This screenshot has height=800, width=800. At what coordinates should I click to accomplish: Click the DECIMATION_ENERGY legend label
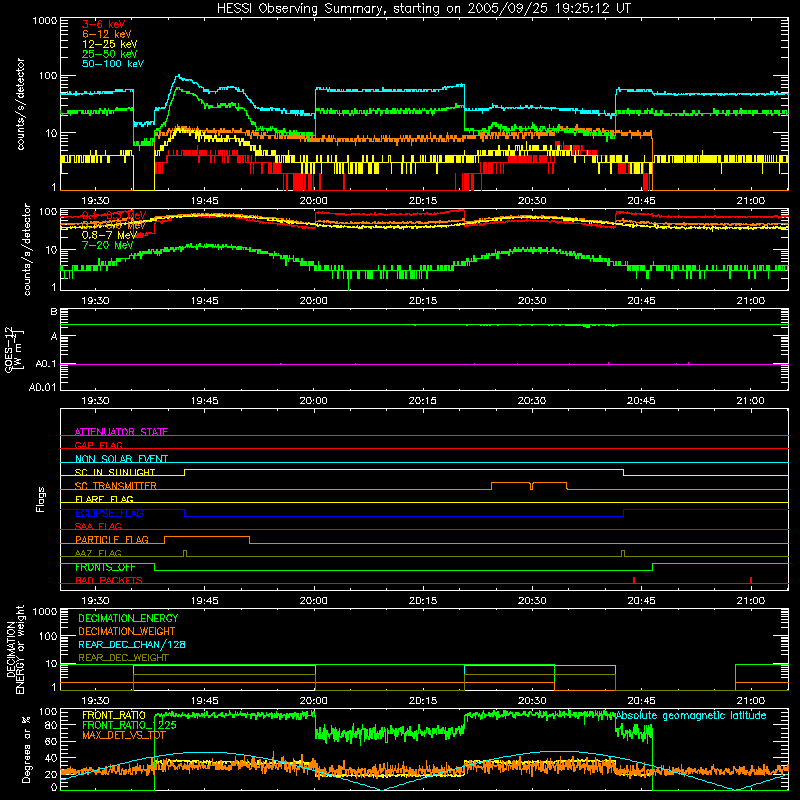click(128, 618)
